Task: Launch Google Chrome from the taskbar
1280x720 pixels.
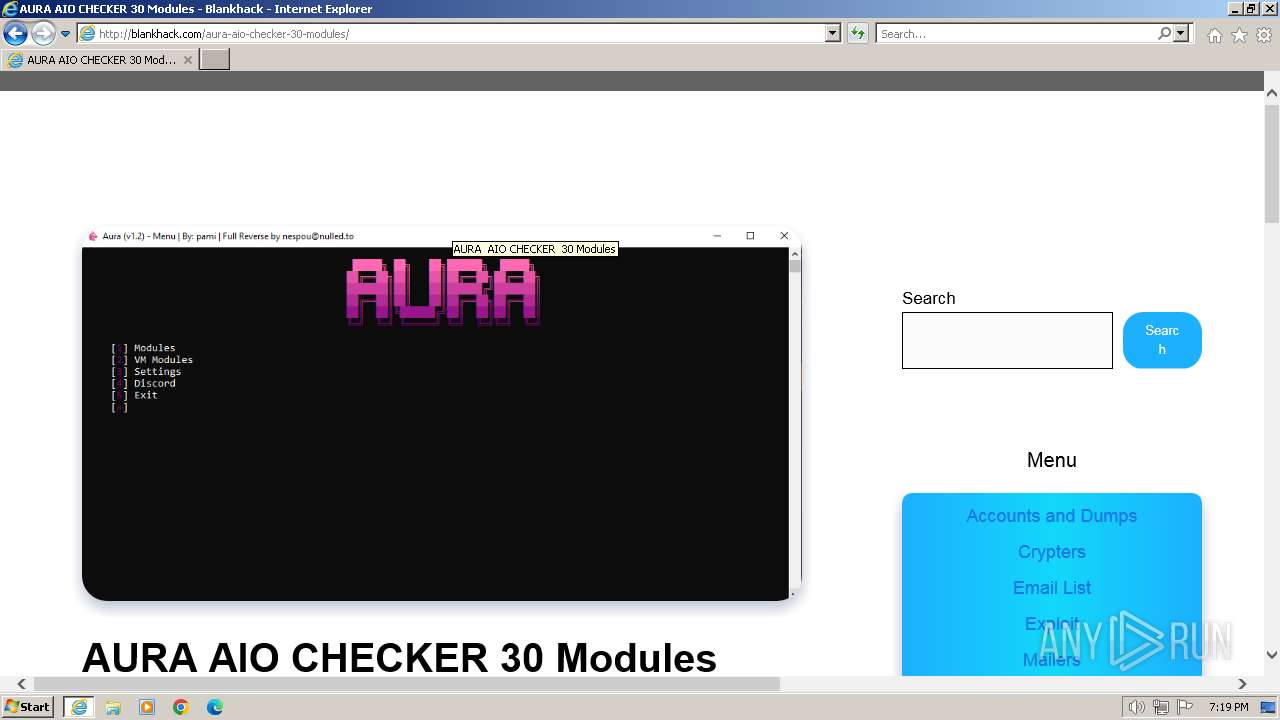Action: [x=181, y=707]
